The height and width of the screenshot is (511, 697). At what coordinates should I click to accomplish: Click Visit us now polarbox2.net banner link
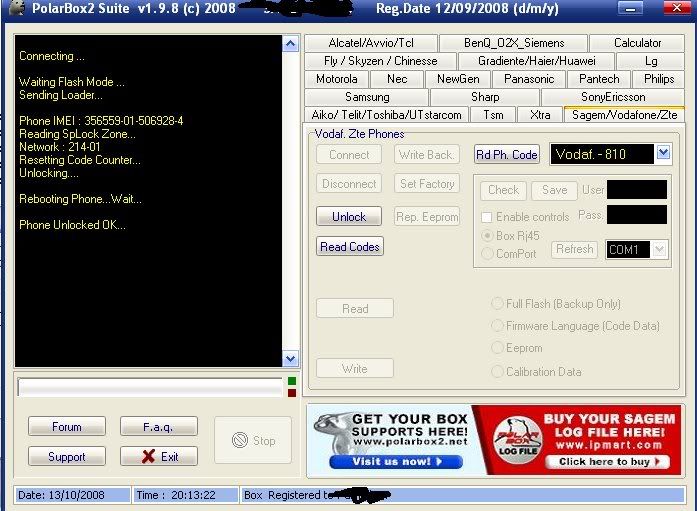(x=396, y=462)
